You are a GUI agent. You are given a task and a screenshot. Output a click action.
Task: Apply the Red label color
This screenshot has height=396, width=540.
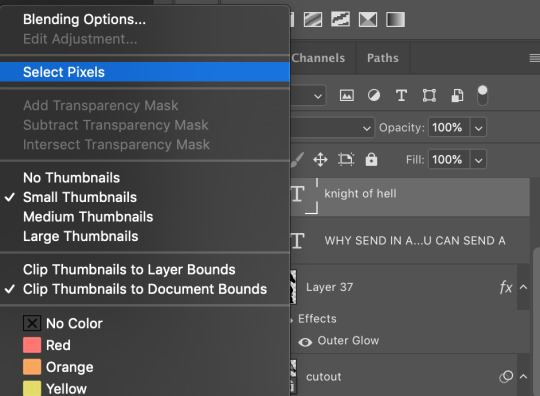pos(47,345)
